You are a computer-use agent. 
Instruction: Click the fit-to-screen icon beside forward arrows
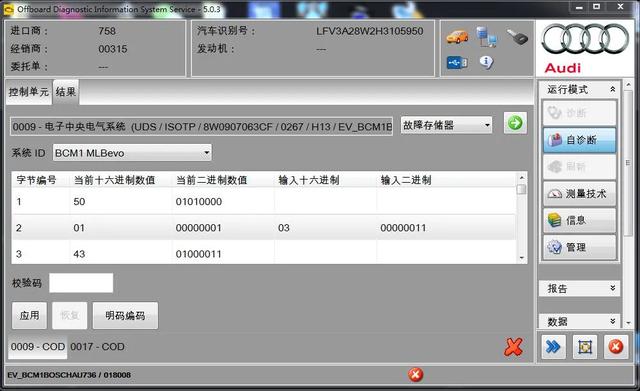click(x=584, y=347)
